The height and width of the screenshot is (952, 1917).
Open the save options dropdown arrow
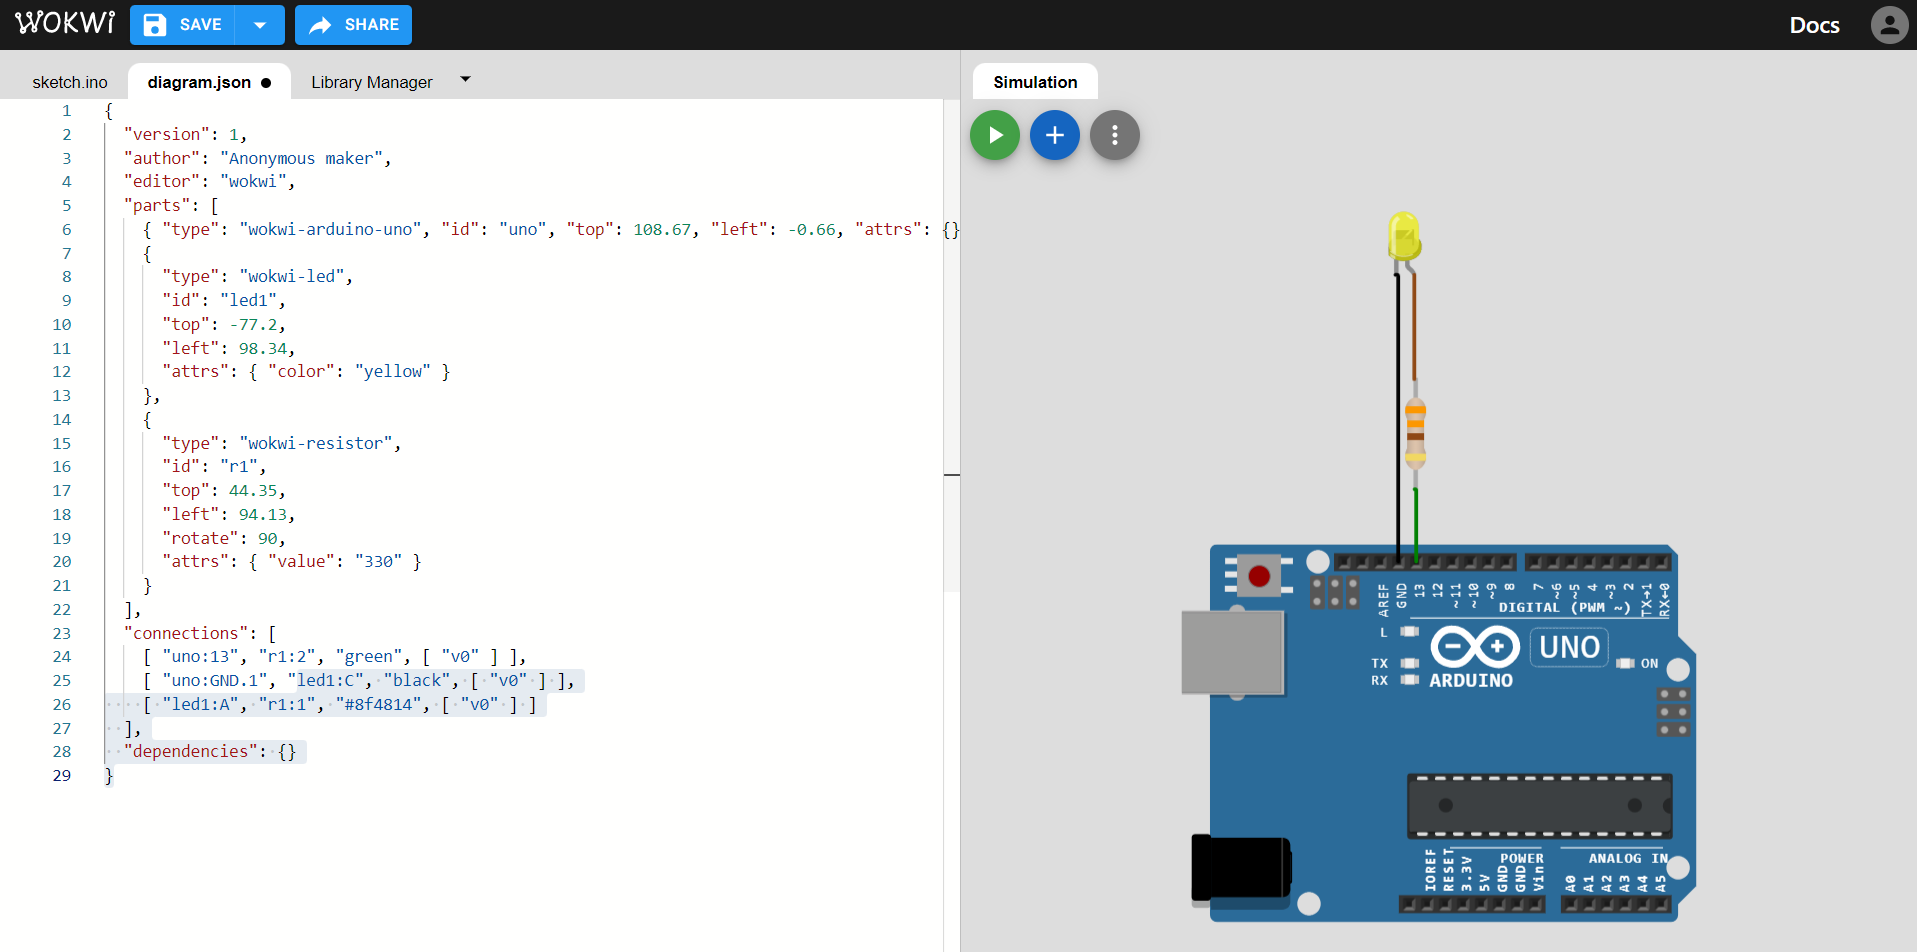tap(260, 25)
